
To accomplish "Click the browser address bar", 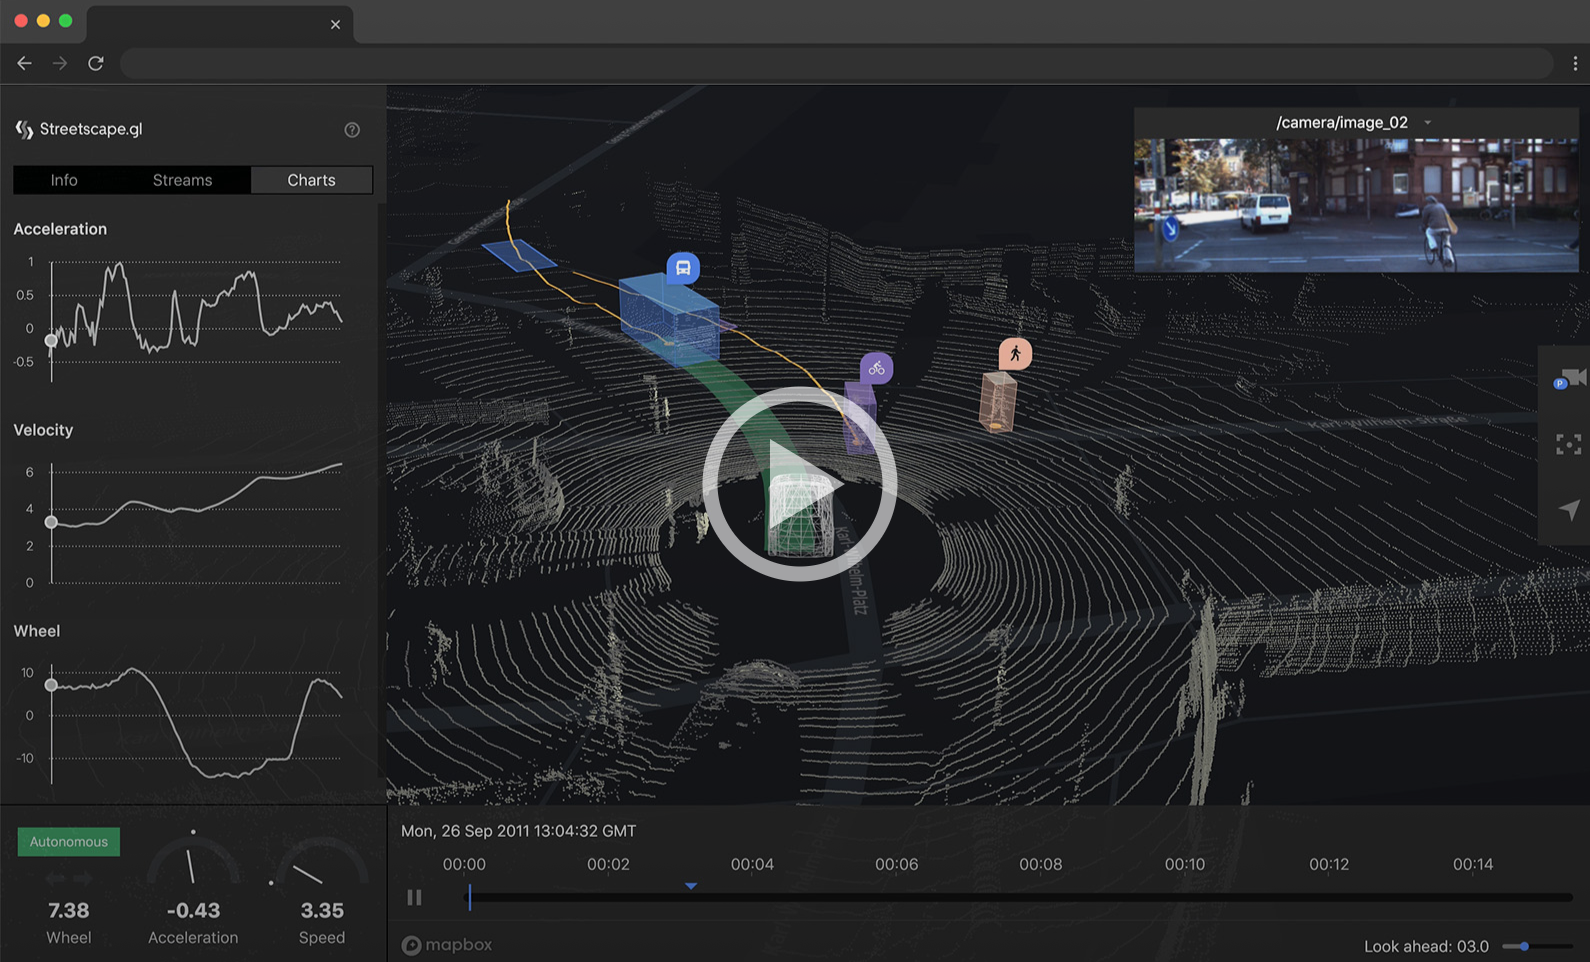I will [836, 63].
